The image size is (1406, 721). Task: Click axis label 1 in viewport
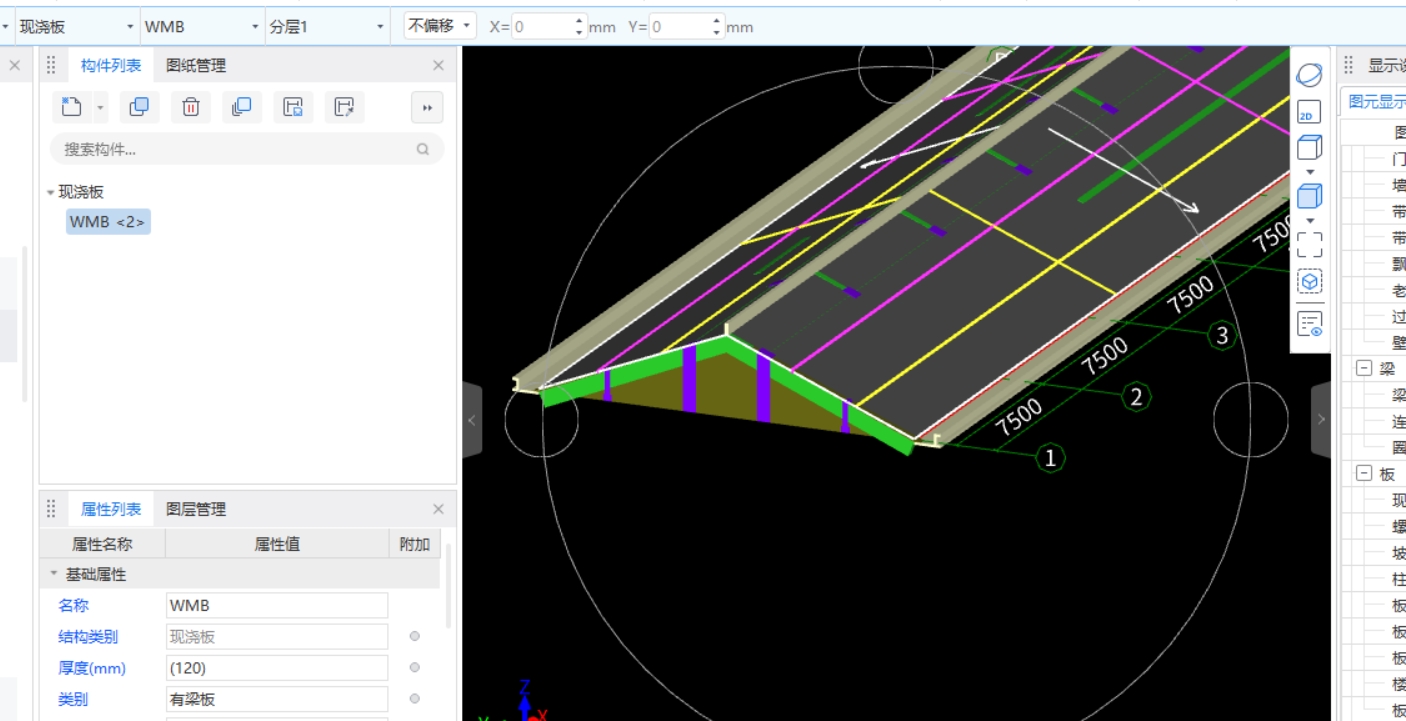coord(1050,458)
